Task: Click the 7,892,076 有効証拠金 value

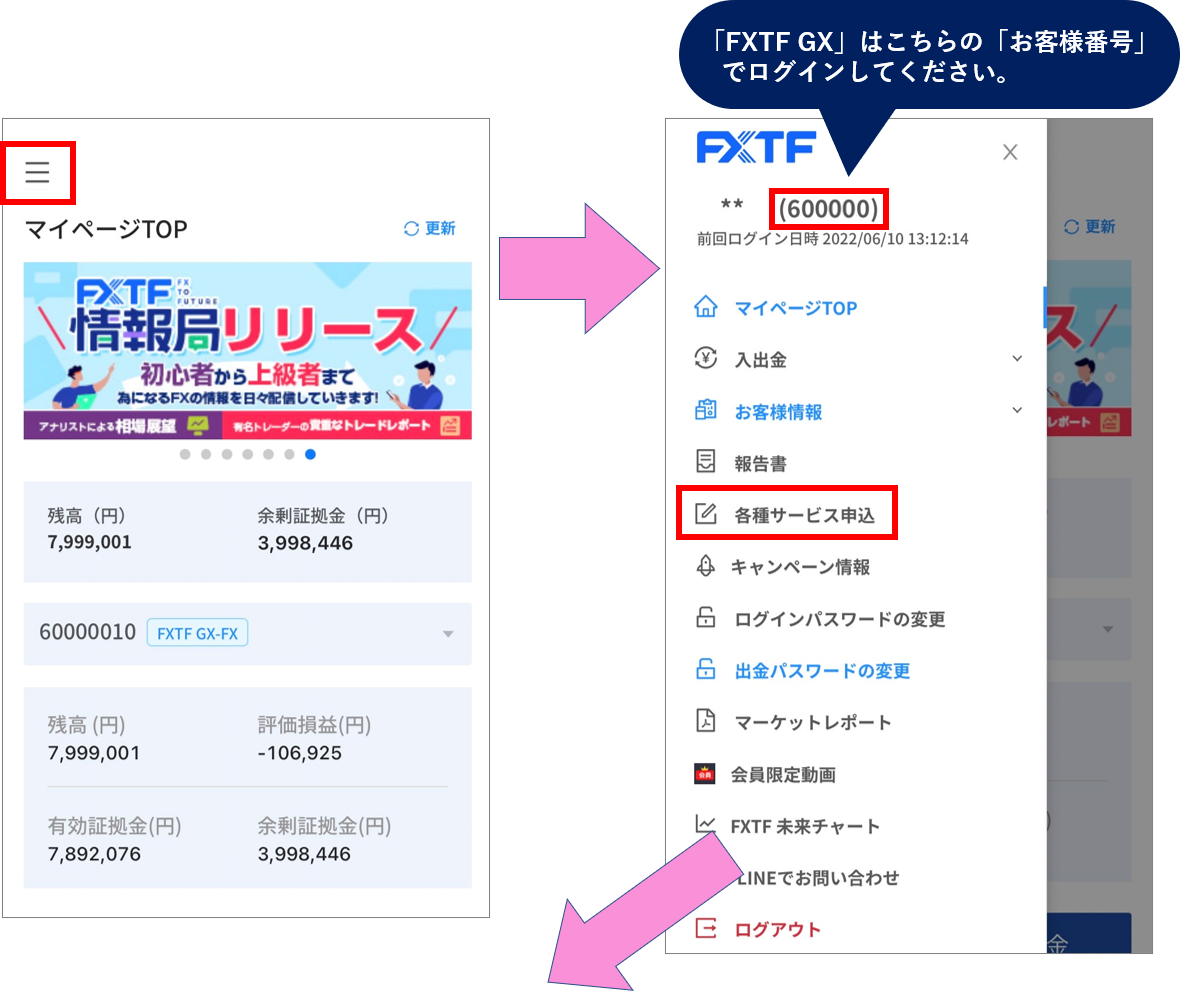Action: pos(94,854)
